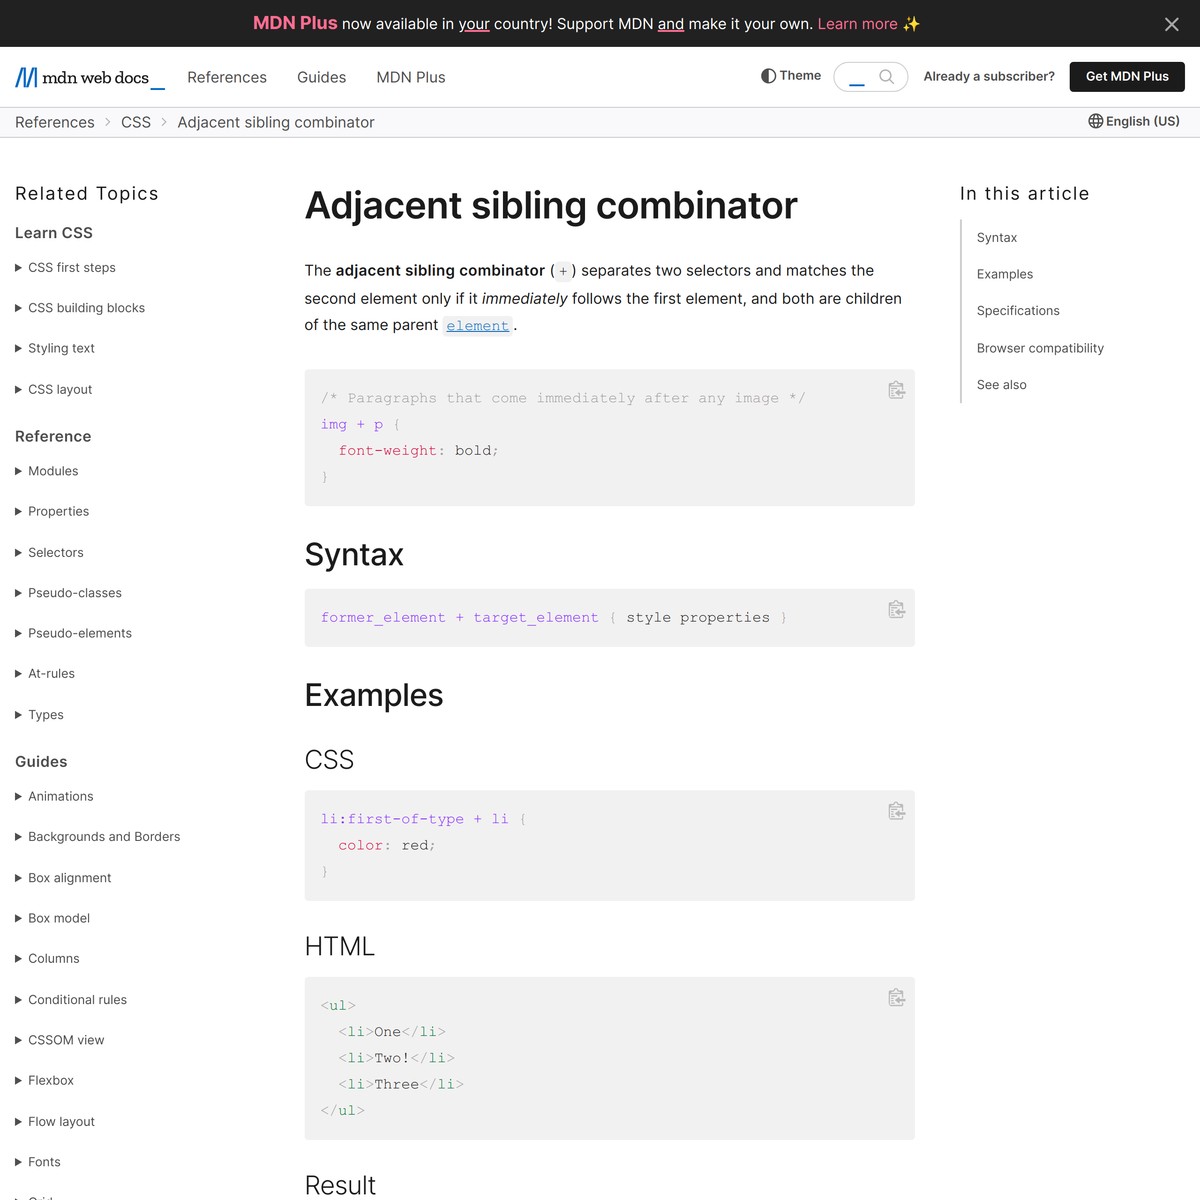Go to CSS breadcrumb link
Viewport: 1200px width, 1200px height.
point(136,122)
